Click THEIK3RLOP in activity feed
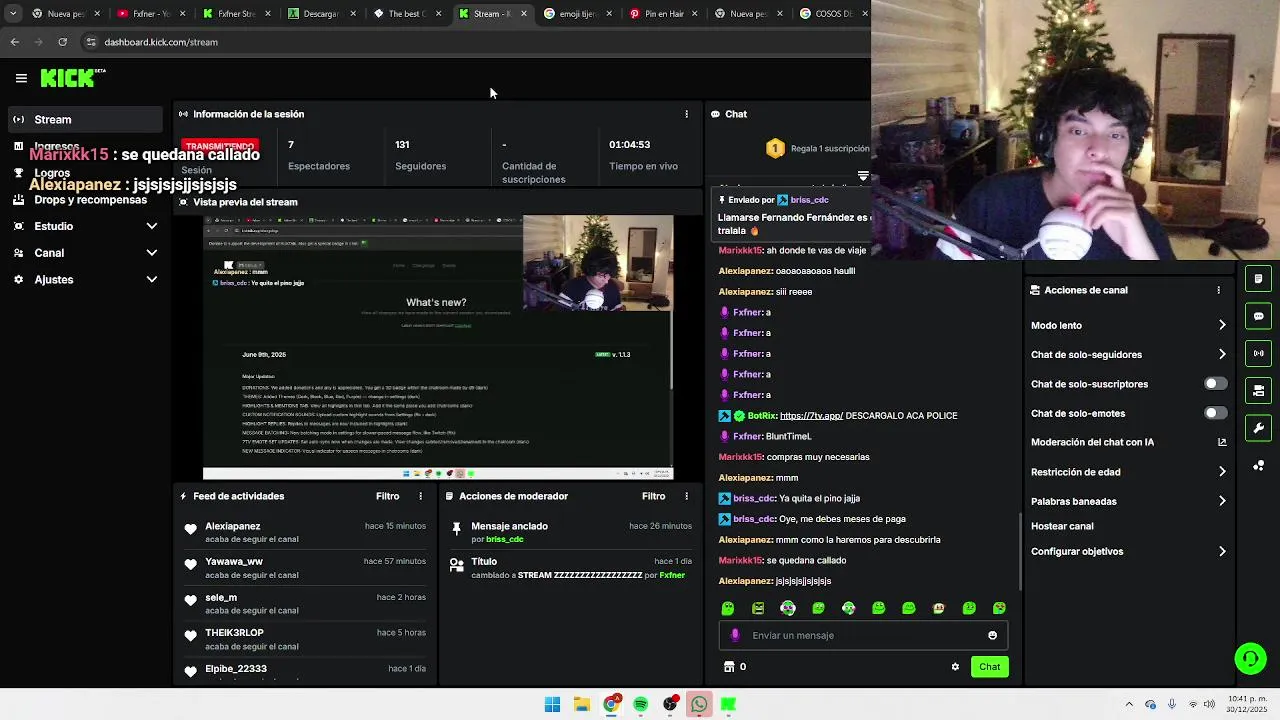The height and width of the screenshot is (720, 1280). click(x=234, y=633)
